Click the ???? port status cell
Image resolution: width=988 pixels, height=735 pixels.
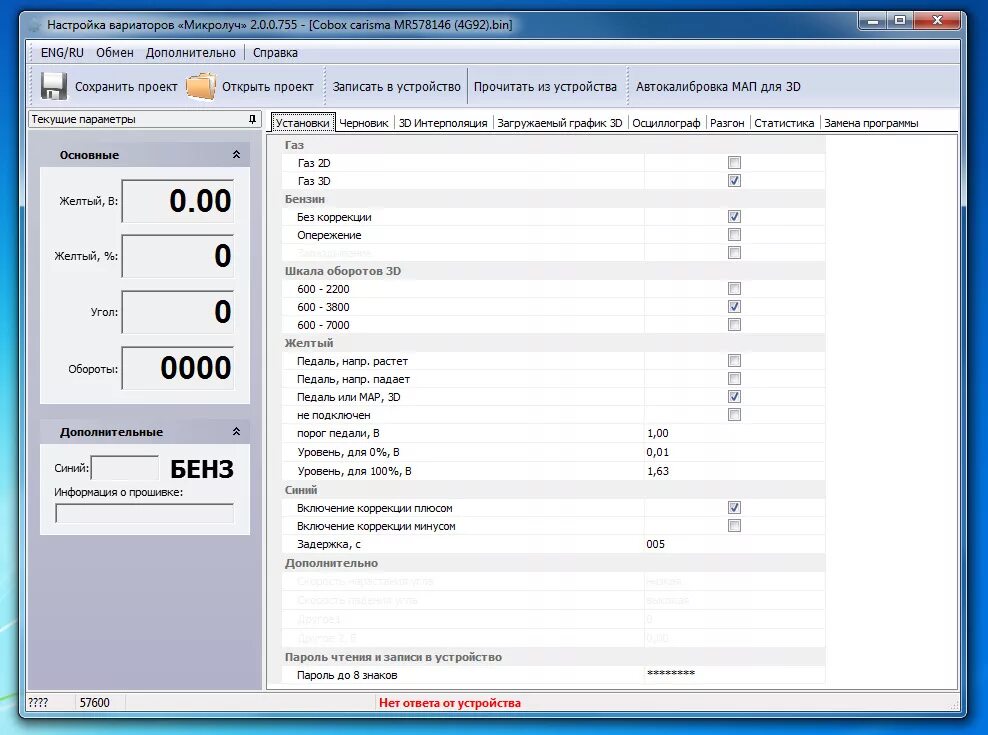(x=38, y=702)
